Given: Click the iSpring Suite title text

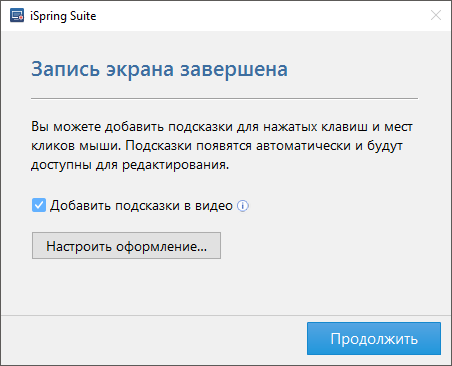Looking at the screenshot, I should point(63,16).
